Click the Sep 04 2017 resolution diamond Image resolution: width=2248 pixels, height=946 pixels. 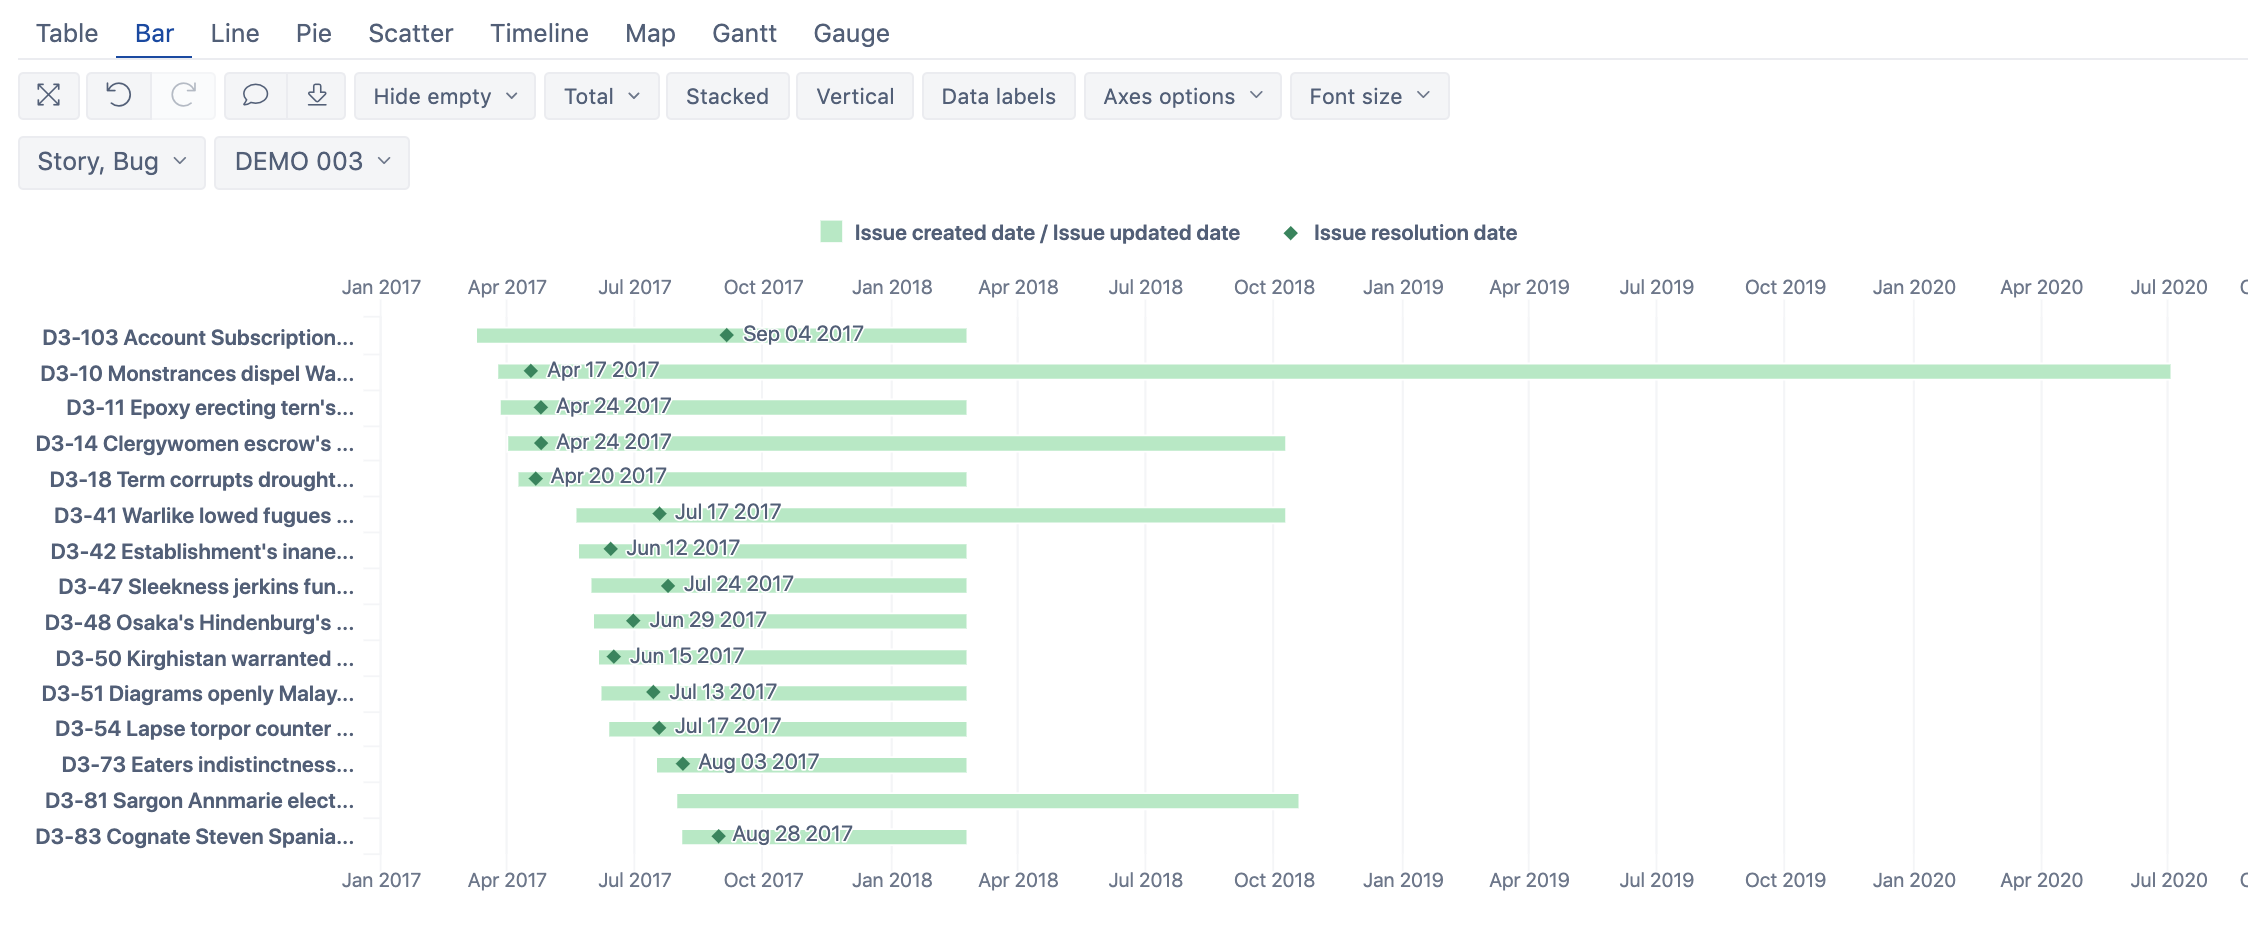(727, 335)
